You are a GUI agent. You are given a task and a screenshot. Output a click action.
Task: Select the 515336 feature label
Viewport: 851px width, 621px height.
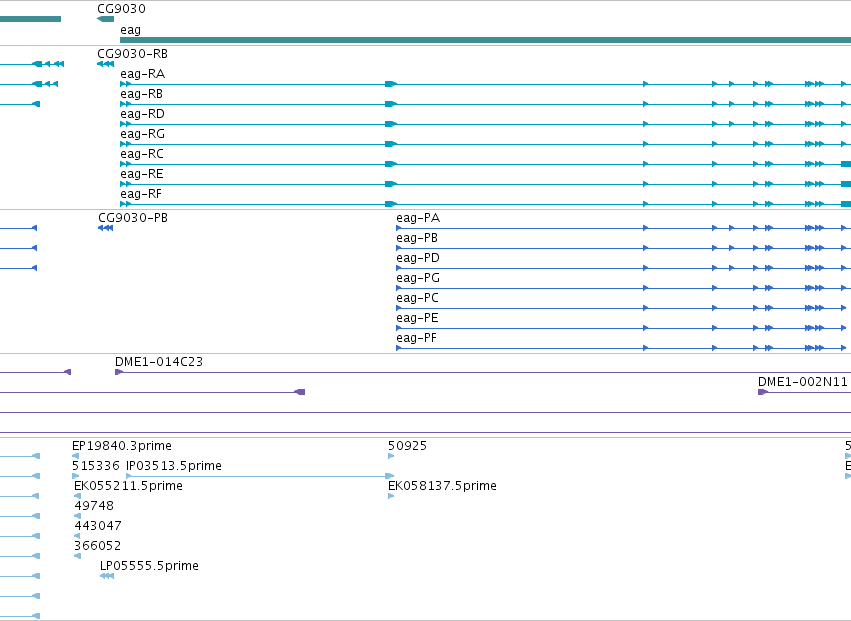[x=96, y=466]
